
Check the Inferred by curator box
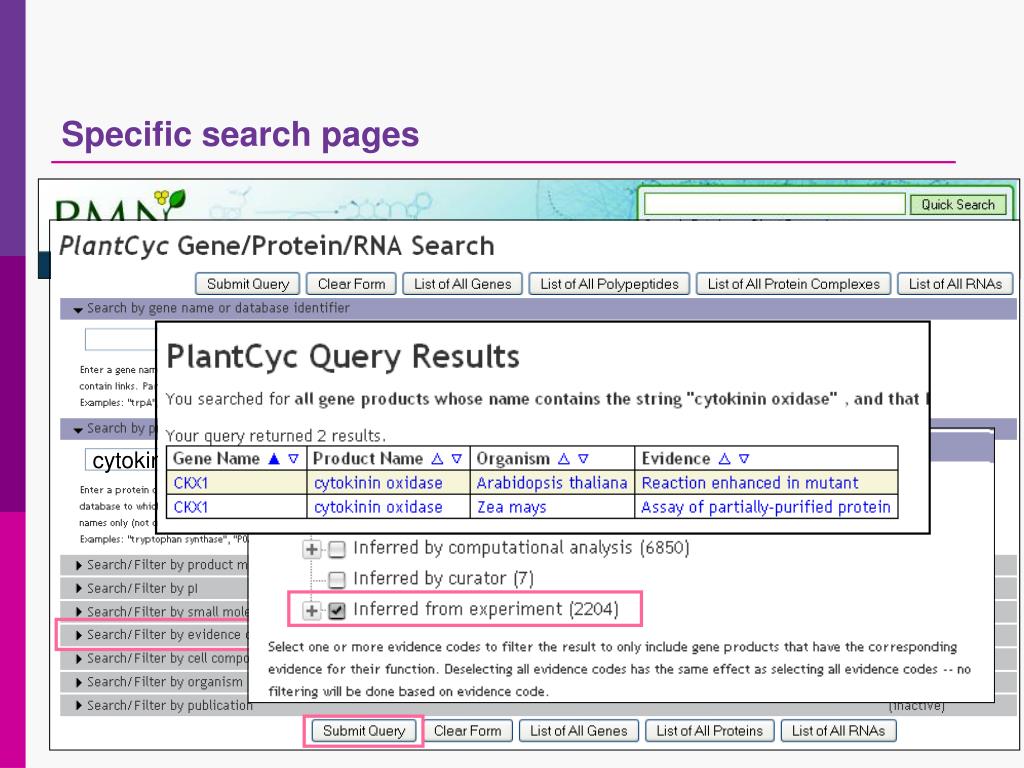pyautogui.click(x=336, y=579)
